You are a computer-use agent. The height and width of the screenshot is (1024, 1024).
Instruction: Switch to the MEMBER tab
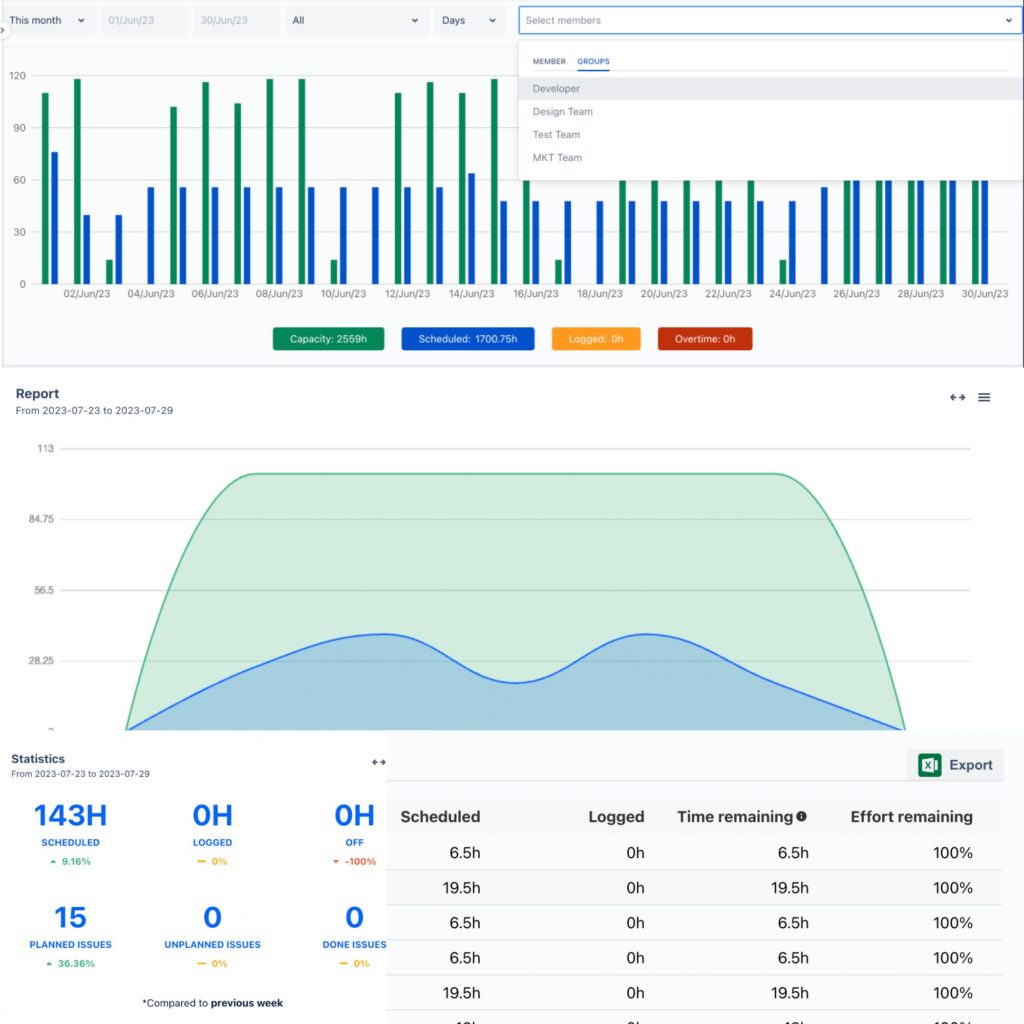click(x=549, y=61)
